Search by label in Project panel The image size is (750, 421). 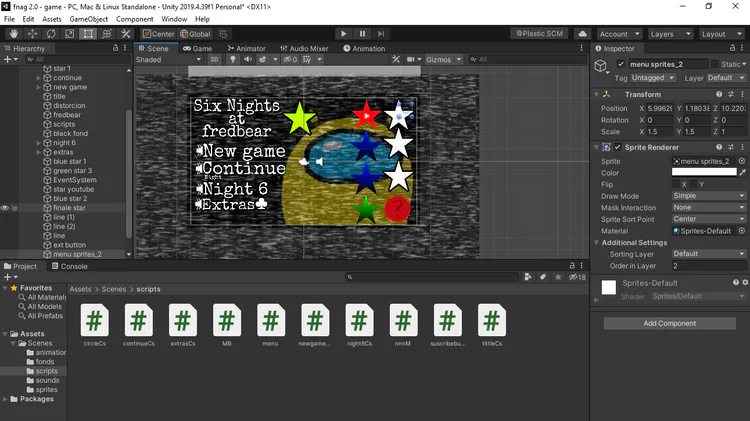tap(543, 277)
